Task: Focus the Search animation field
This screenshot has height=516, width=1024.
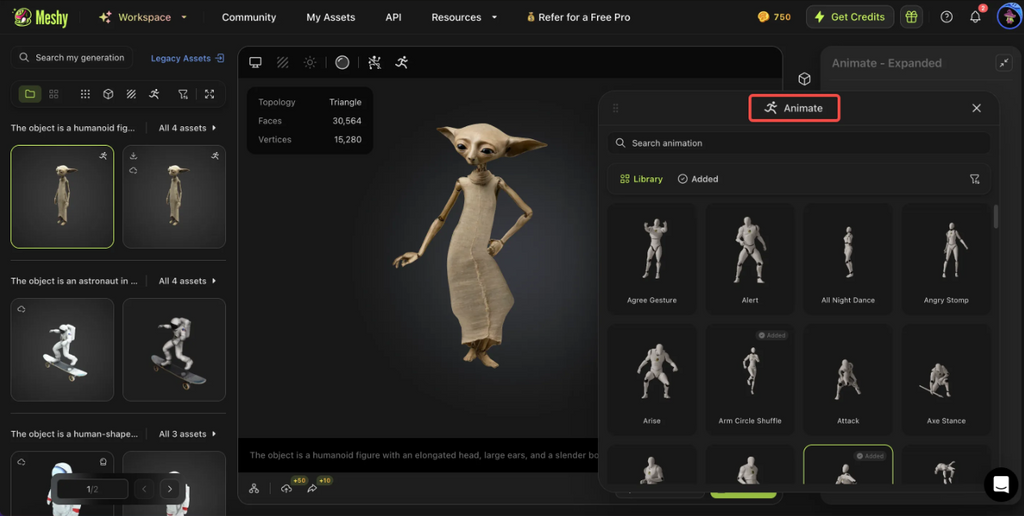Action: pos(799,143)
